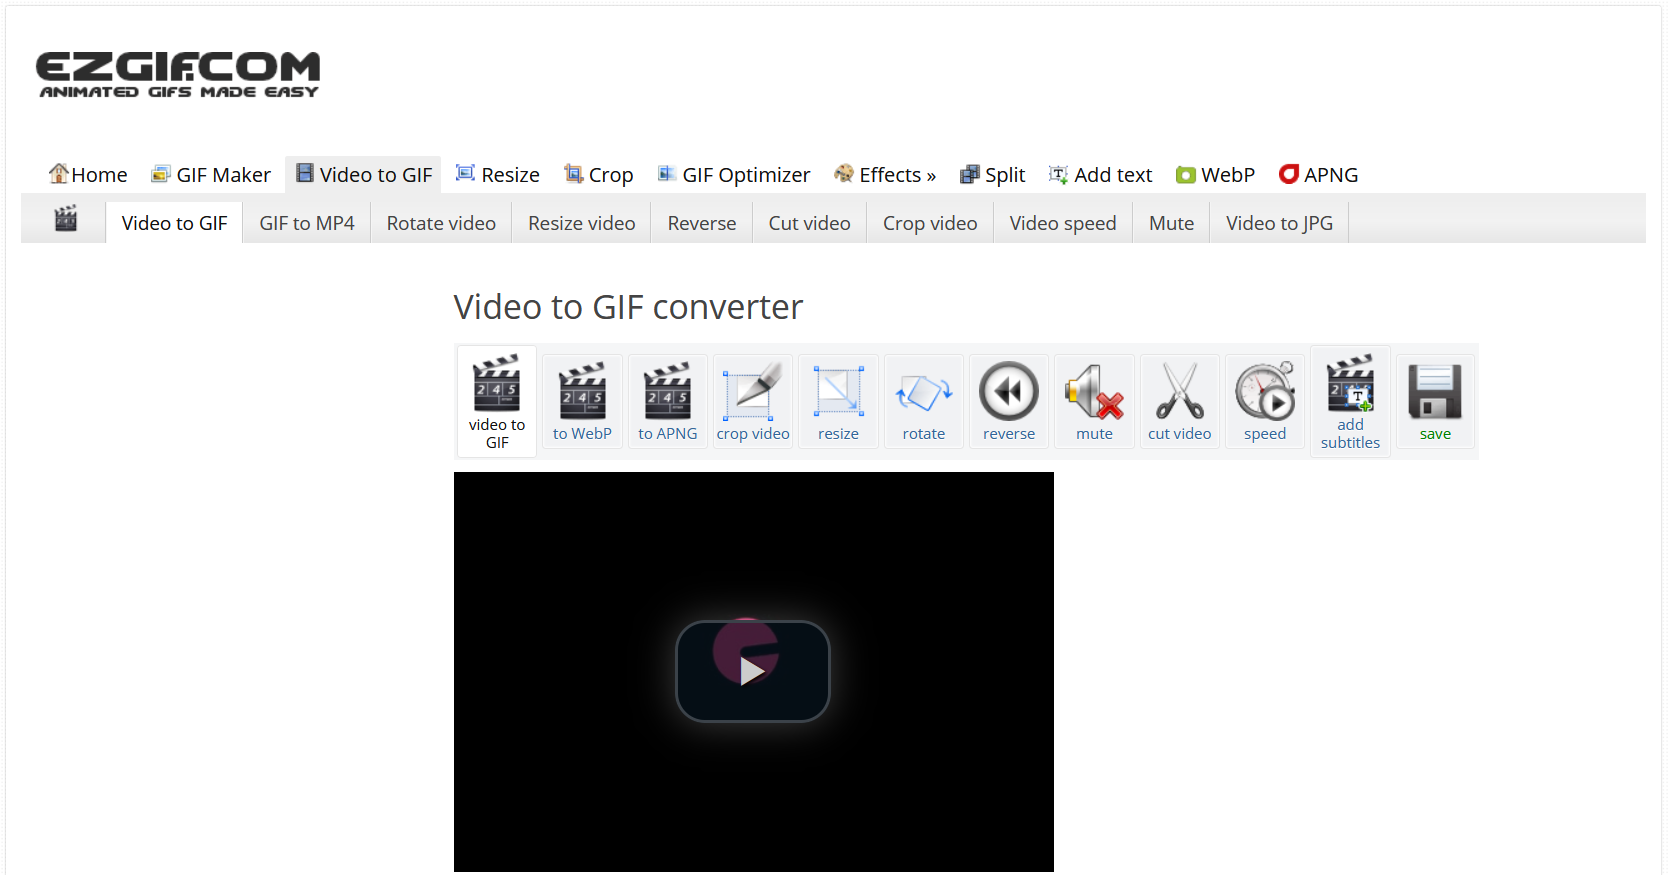Open the cut video scissors tool
This screenshot has width=1669, height=875.
[x=1179, y=392]
